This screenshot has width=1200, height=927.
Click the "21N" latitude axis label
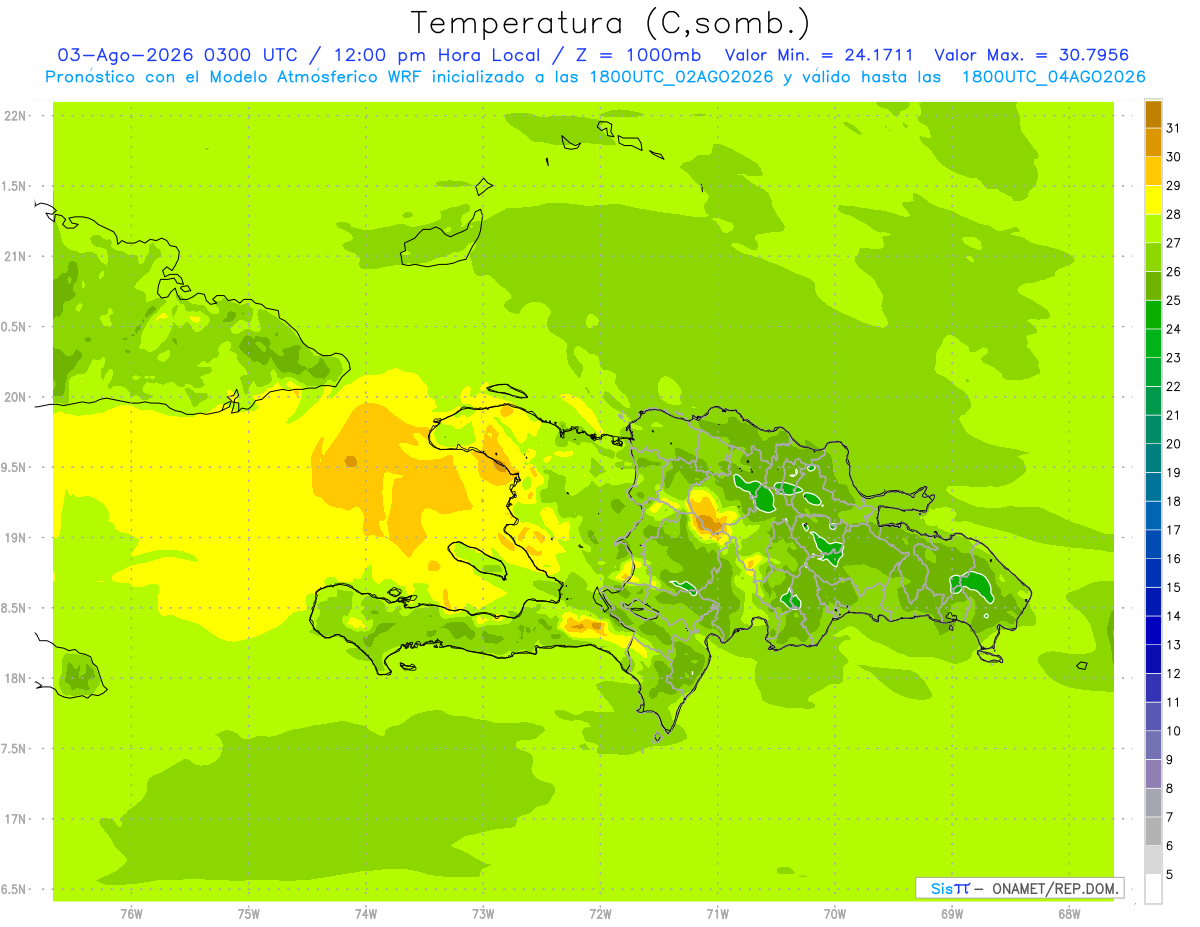tap(16, 256)
